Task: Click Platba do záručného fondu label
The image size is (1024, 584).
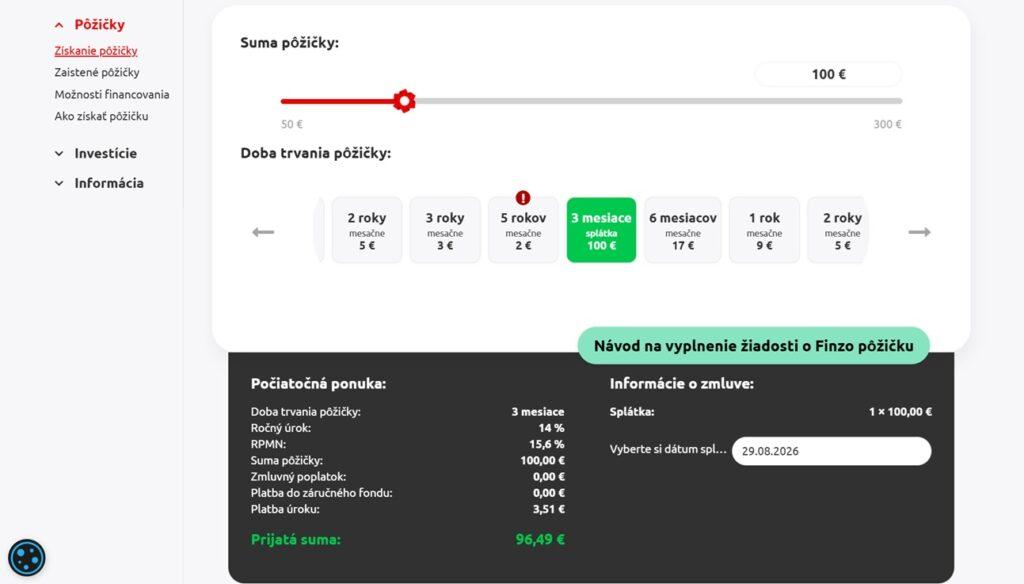Action: [321, 493]
